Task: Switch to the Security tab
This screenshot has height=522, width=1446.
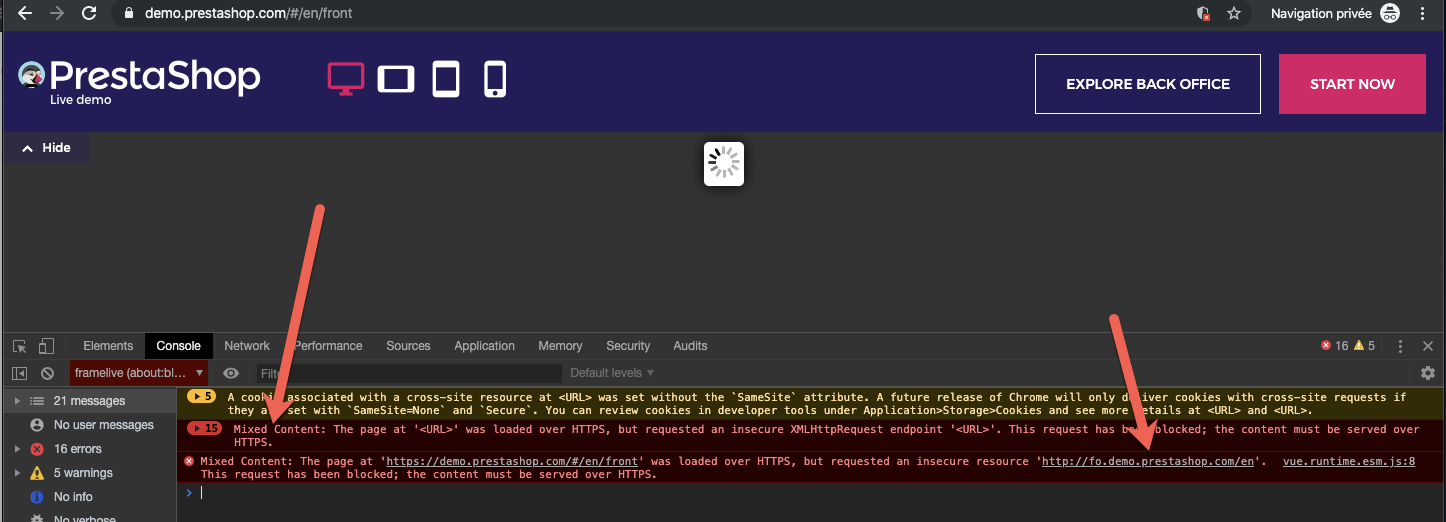Action: [x=628, y=346]
